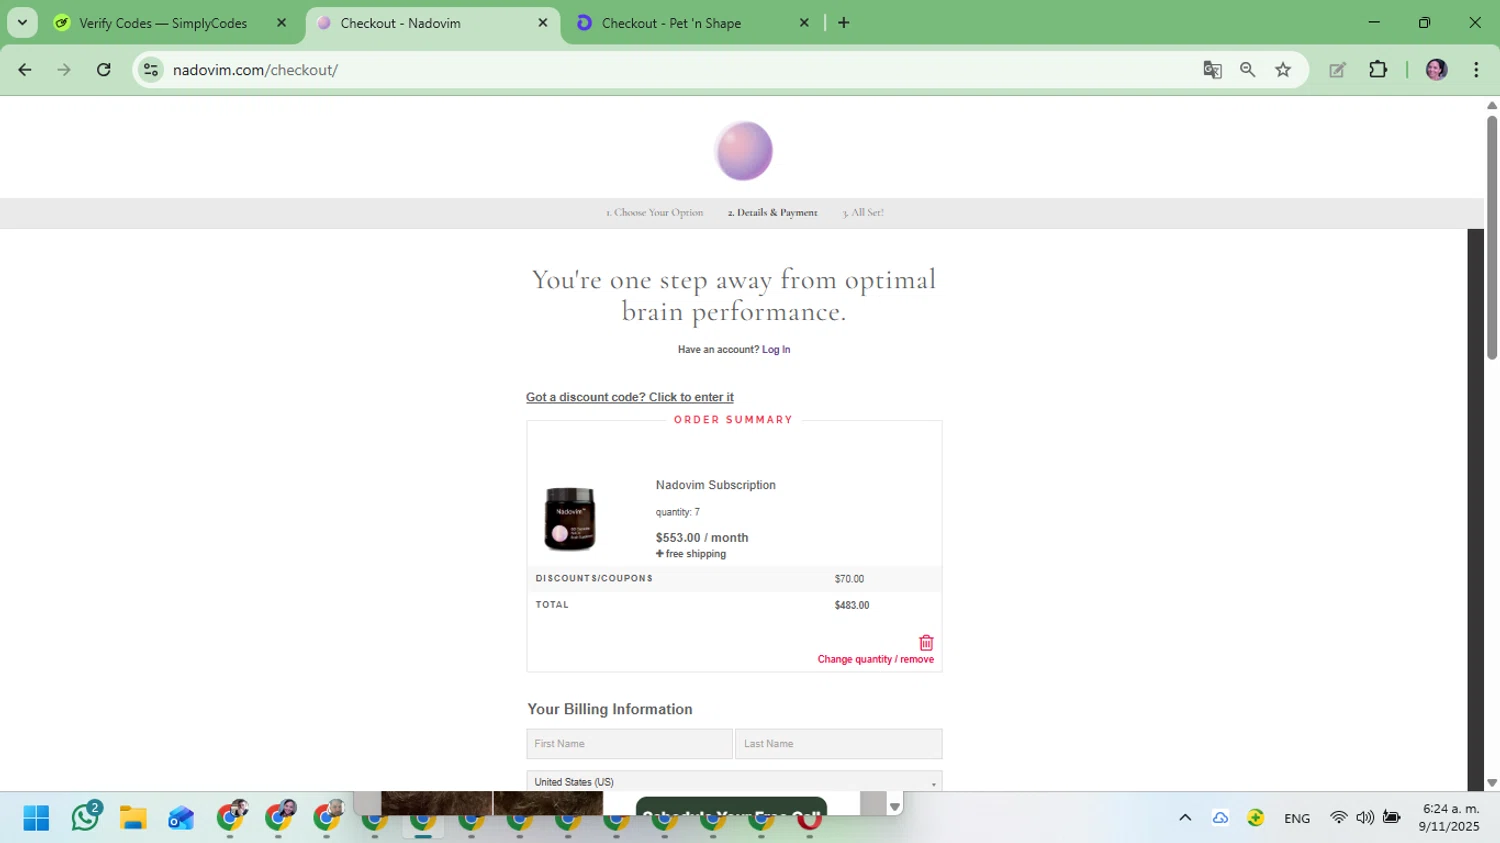
Task: Open a new browser tab
Action: (x=844, y=23)
